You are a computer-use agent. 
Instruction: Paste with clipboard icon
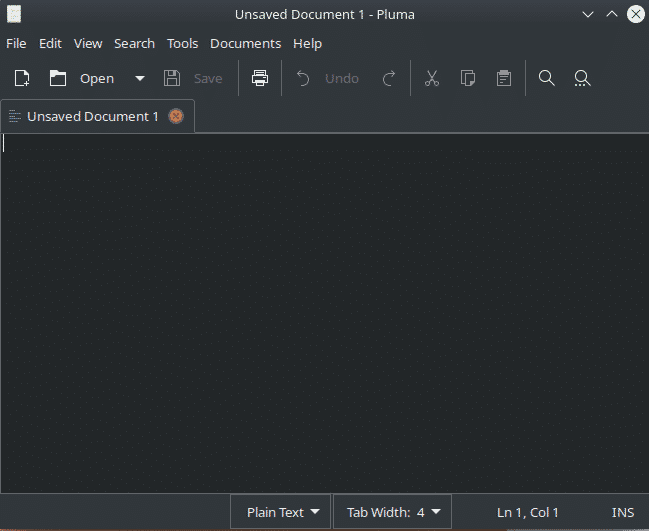pyautogui.click(x=504, y=78)
